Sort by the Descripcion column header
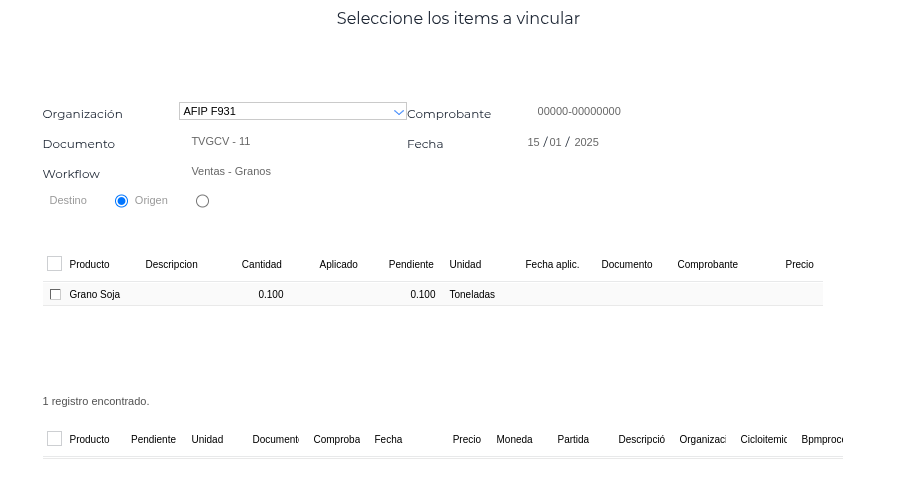The image size is (901, 492). coord(171,265)
